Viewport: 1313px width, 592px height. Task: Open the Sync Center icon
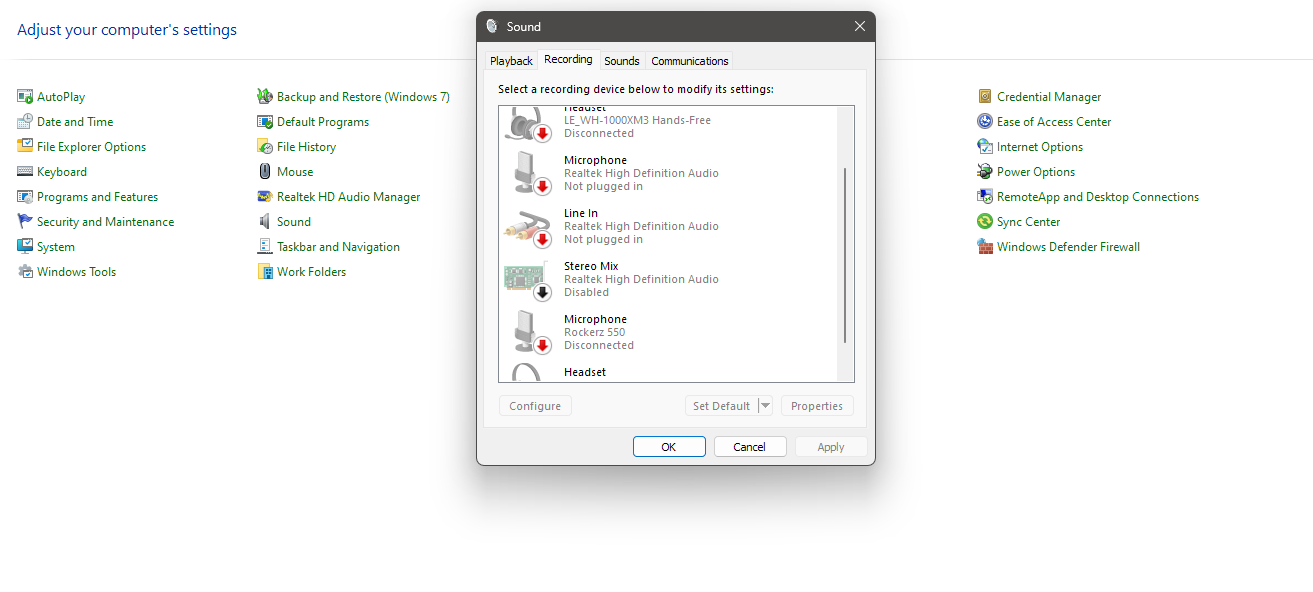click(985, 222)
